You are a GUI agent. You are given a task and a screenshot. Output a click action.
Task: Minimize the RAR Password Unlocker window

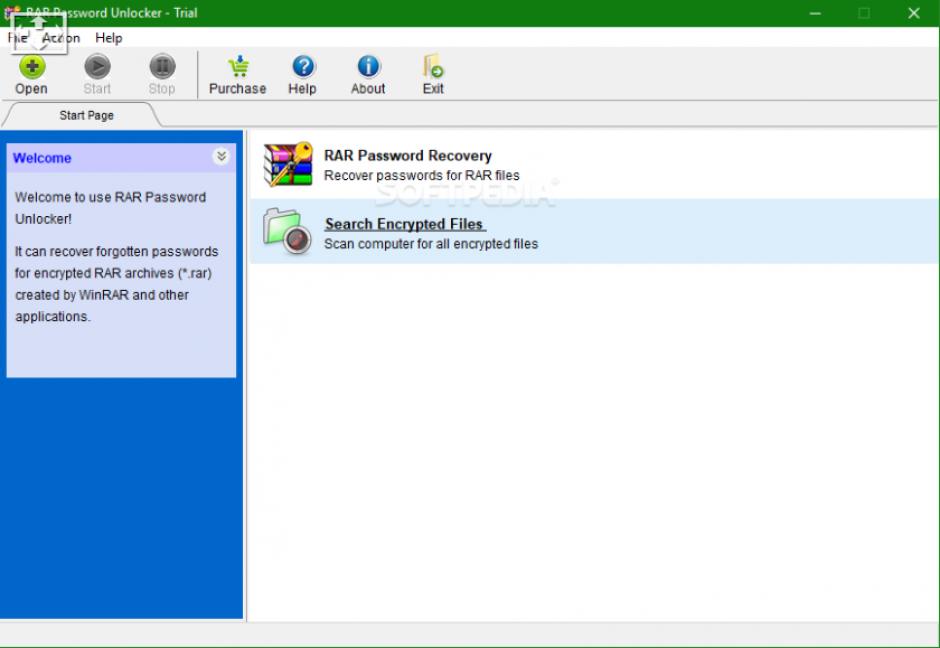(x=815, y=13)
